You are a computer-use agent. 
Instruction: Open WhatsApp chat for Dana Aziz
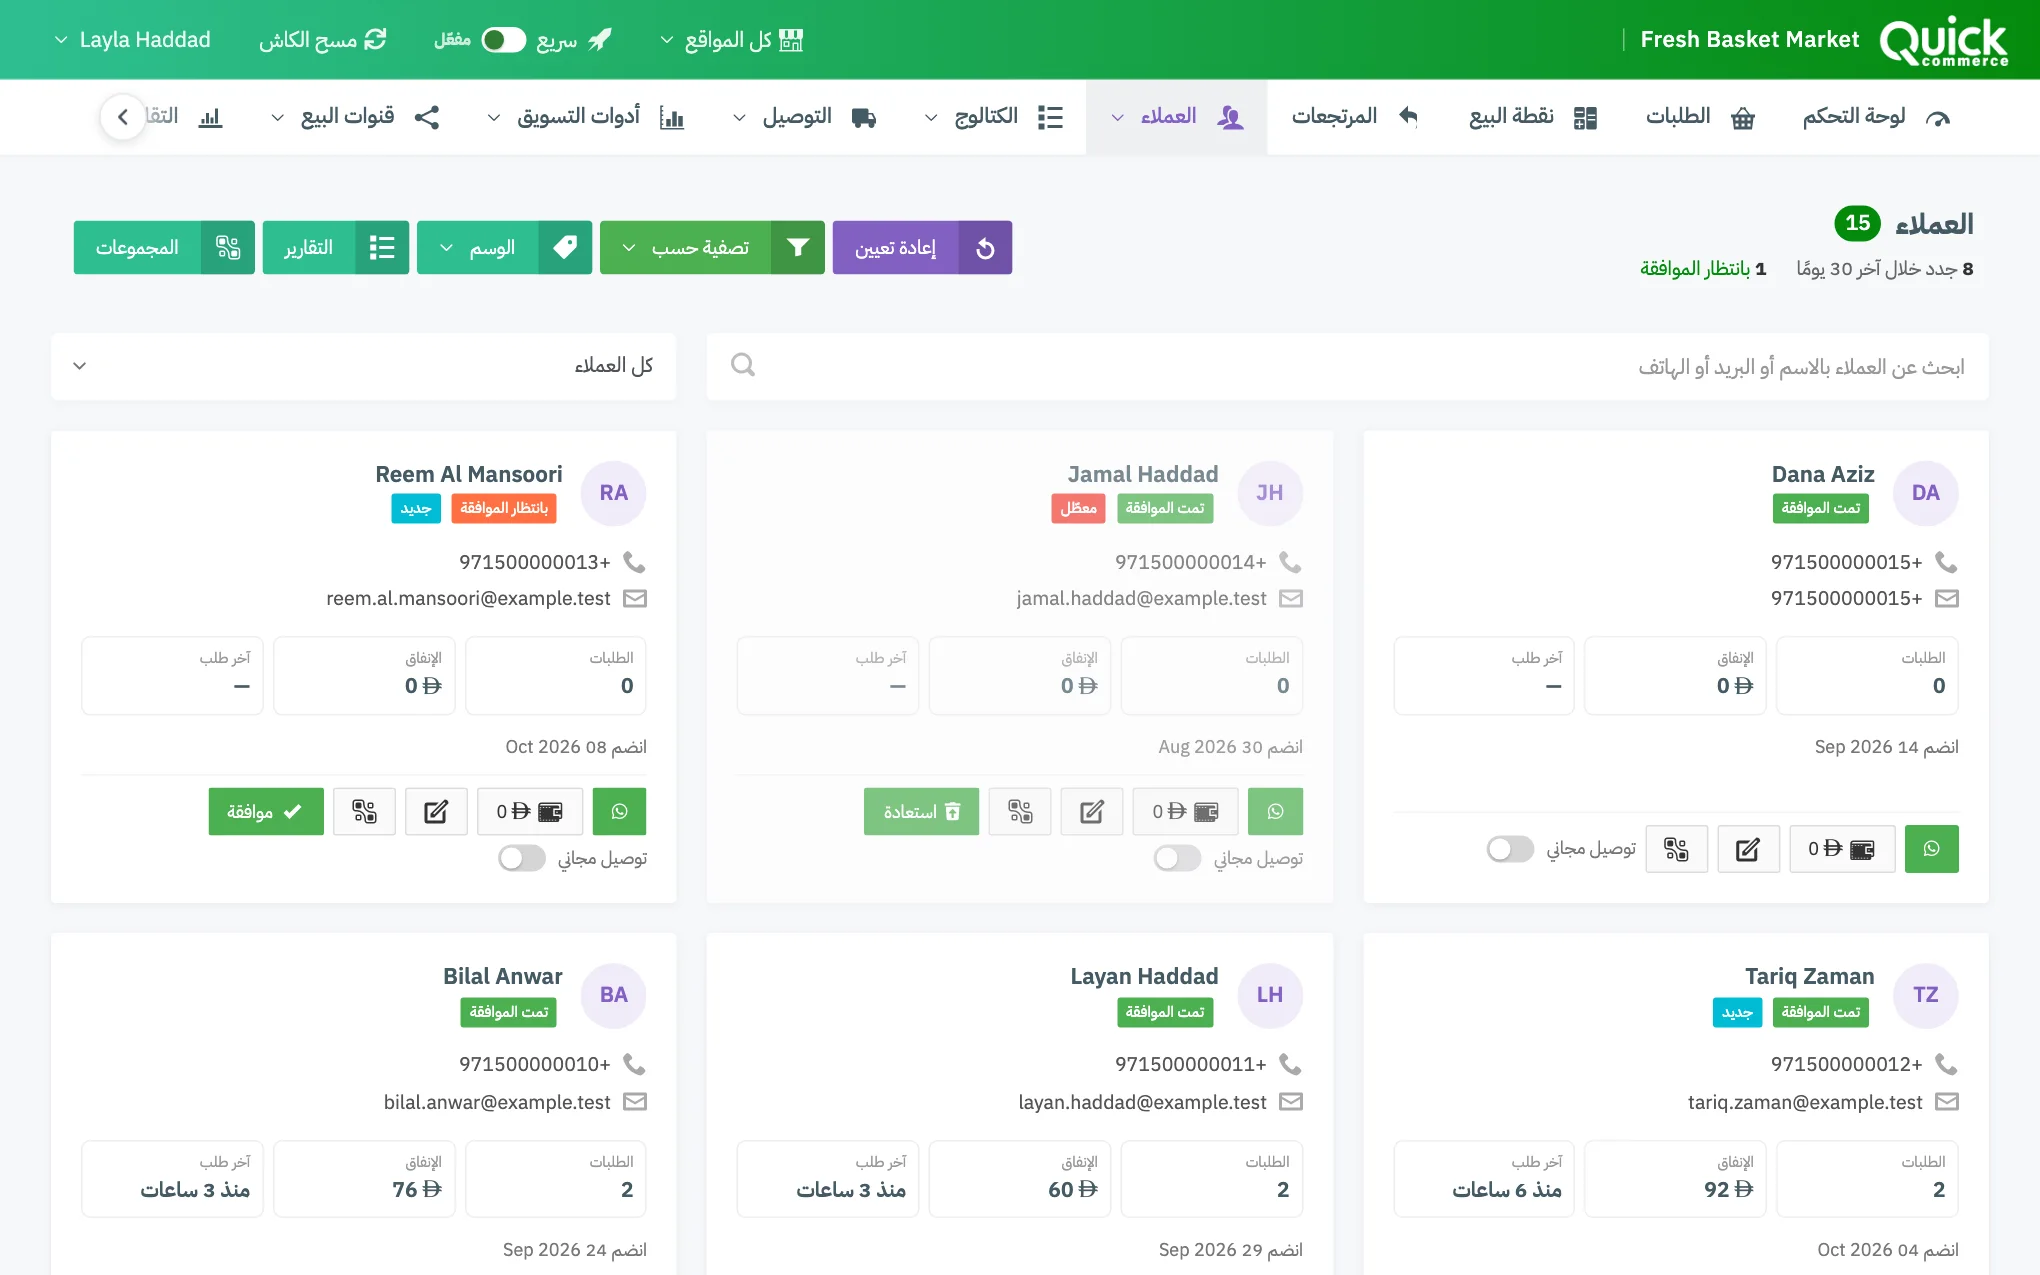pos(1931,849)
